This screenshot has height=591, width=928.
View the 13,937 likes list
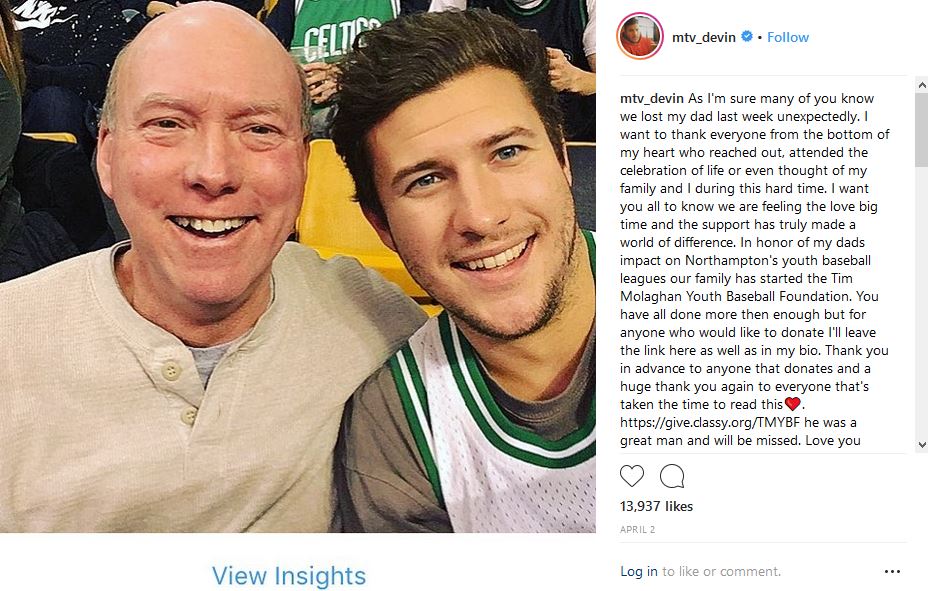coord(656,506)
